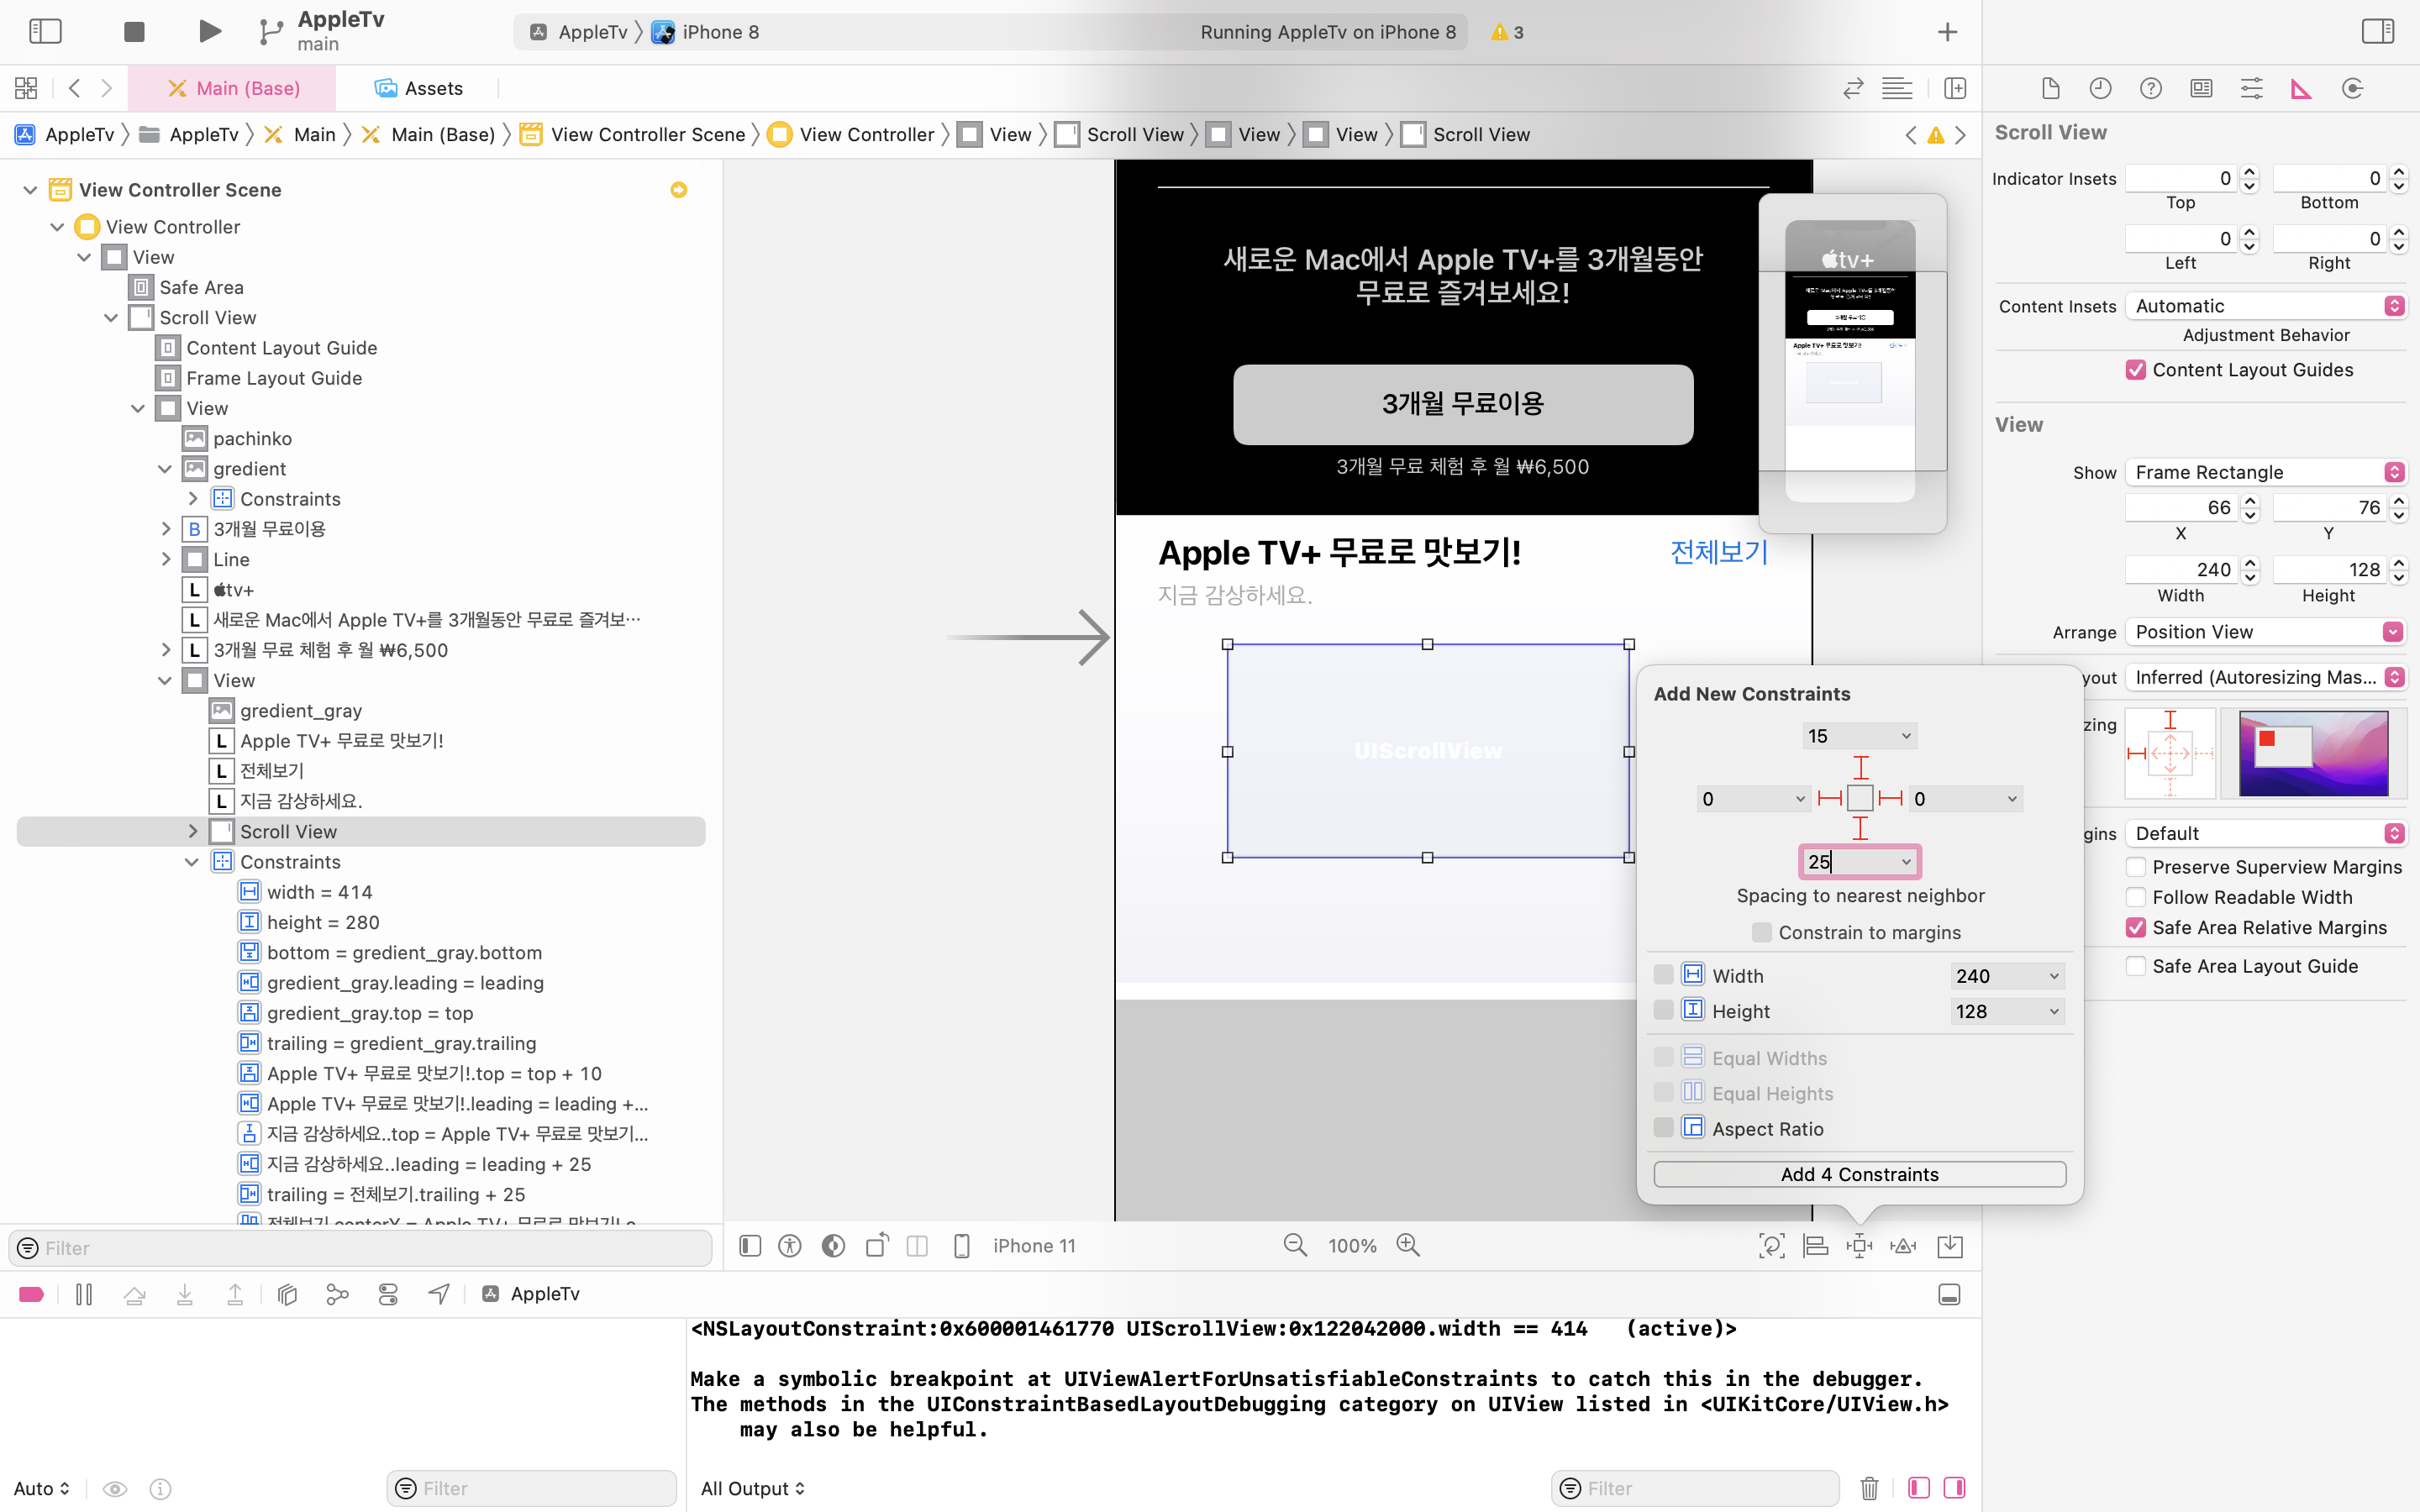The height and width of the screenshot is (1512, 2420).
Task: Open the File inspector icon
Action: point(2050,88)
